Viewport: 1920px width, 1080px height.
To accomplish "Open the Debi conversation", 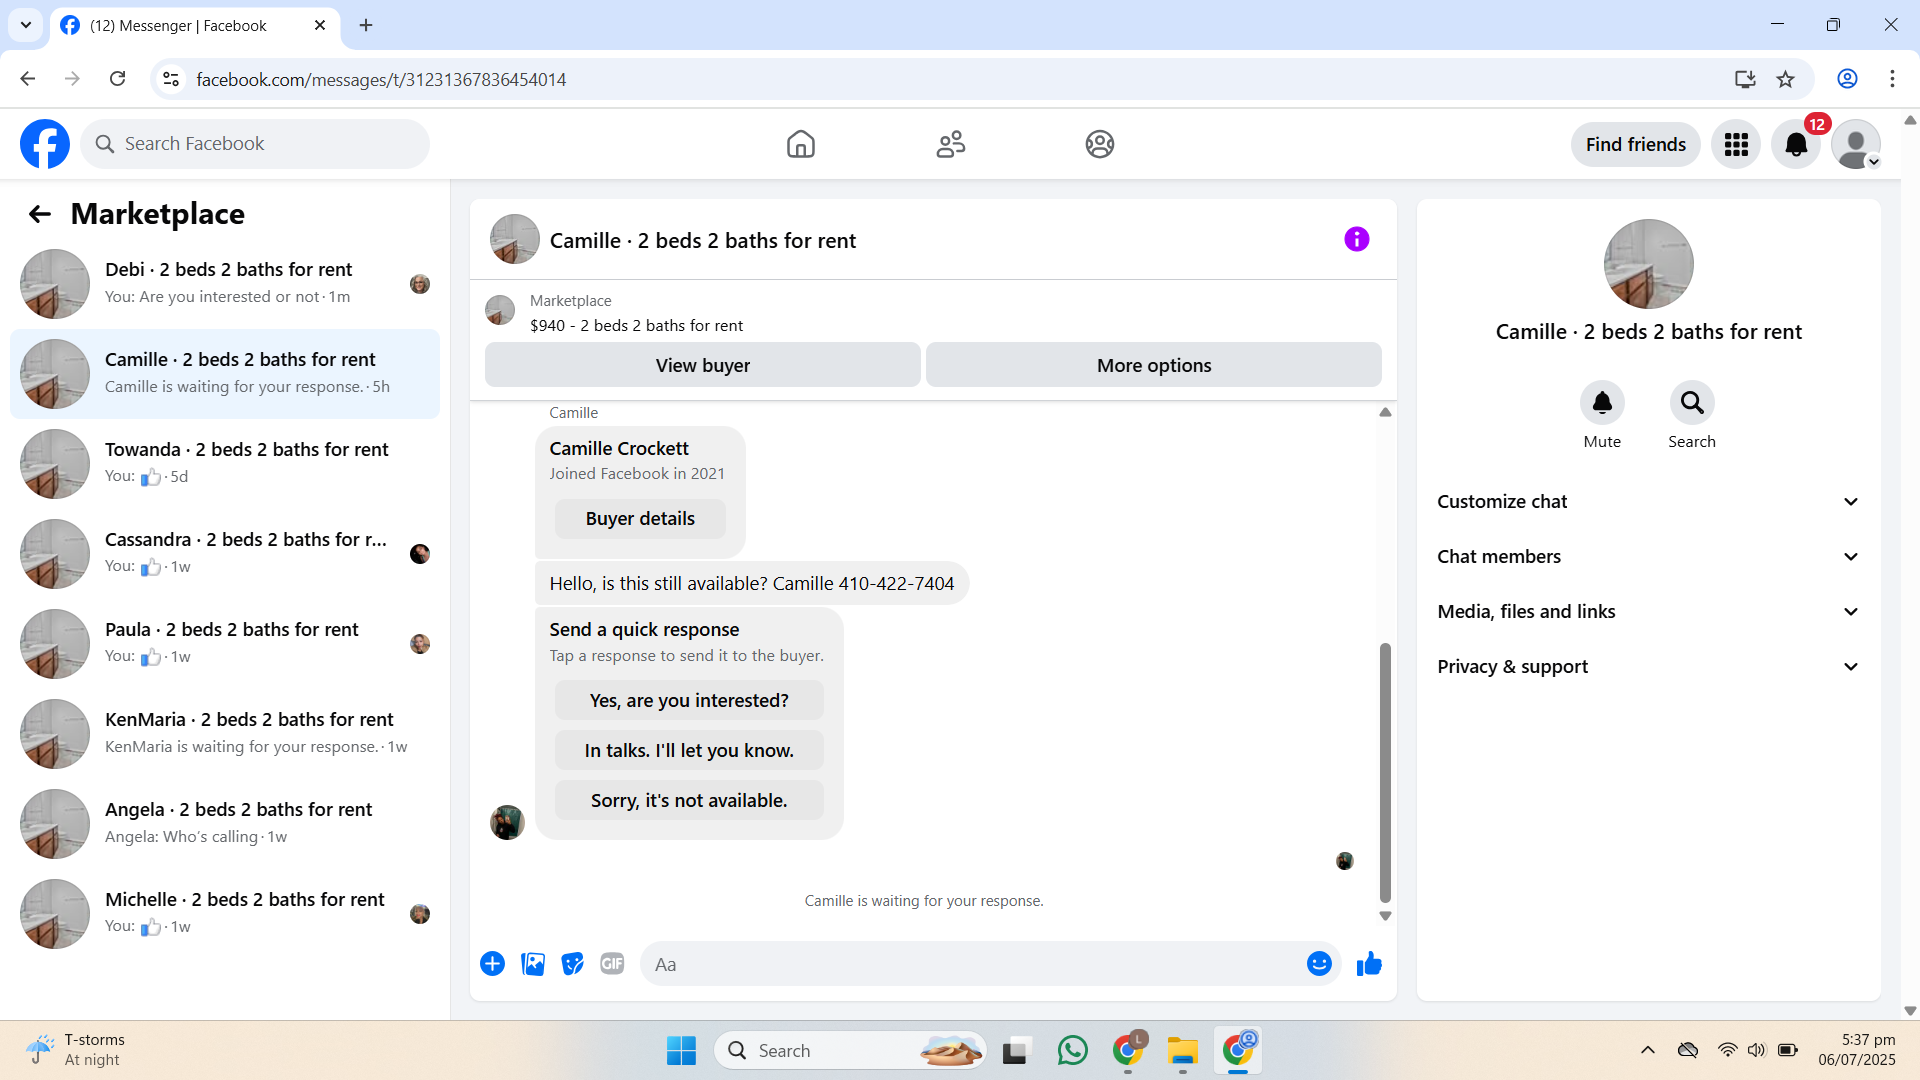I will click(x=225, y=284).
